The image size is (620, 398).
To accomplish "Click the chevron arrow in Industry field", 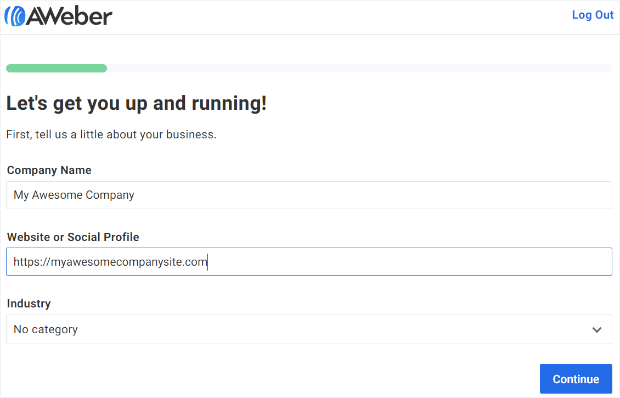I will point(597,330).
